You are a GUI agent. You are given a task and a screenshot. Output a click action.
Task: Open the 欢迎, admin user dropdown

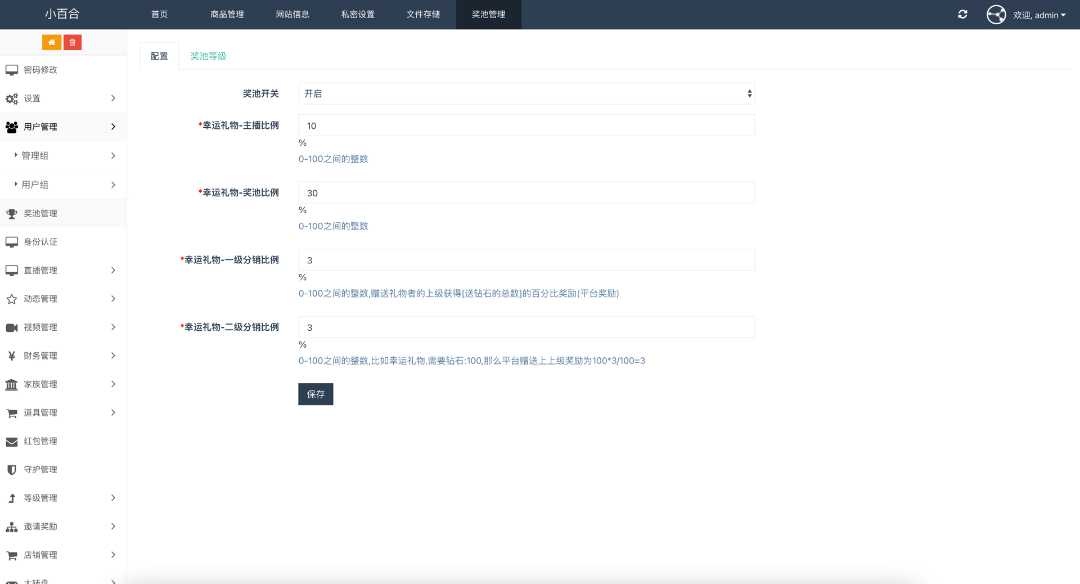point(1039,14)
